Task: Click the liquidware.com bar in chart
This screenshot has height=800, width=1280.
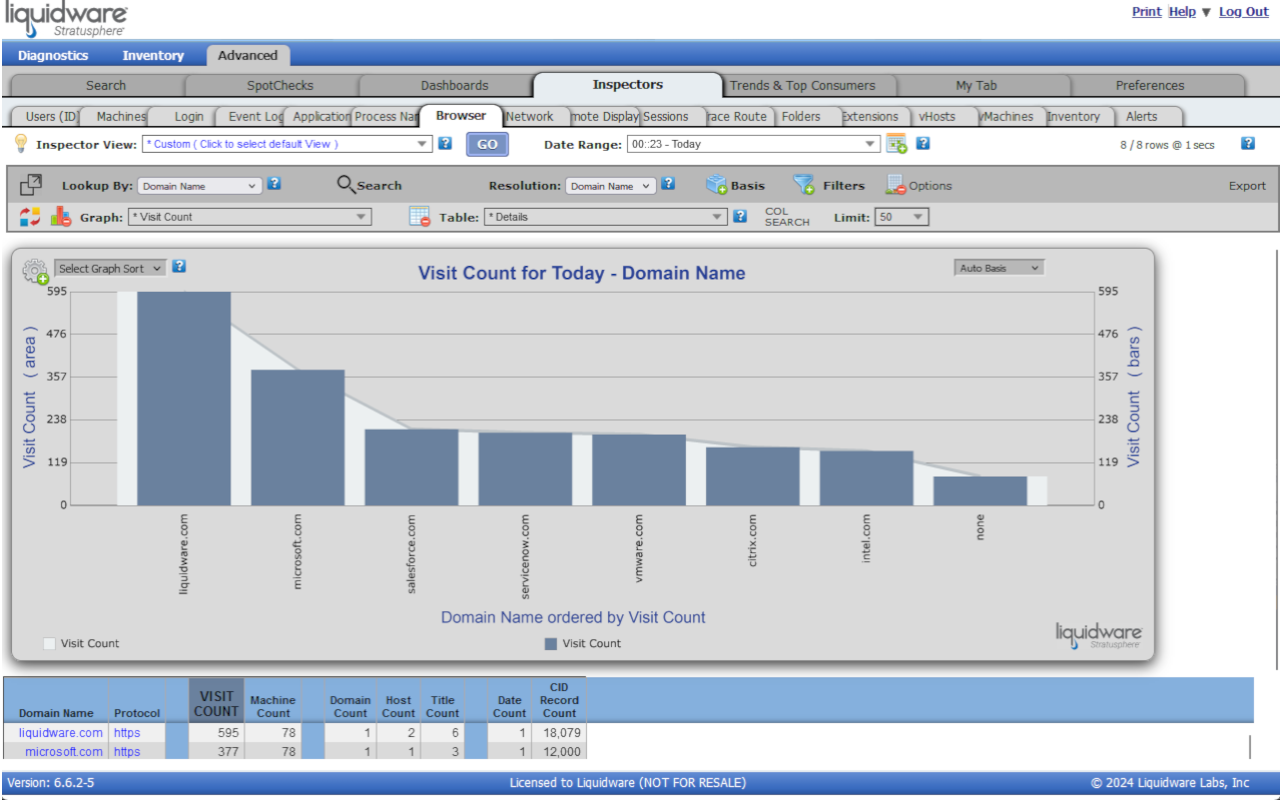Action: [x=184, y=398]
